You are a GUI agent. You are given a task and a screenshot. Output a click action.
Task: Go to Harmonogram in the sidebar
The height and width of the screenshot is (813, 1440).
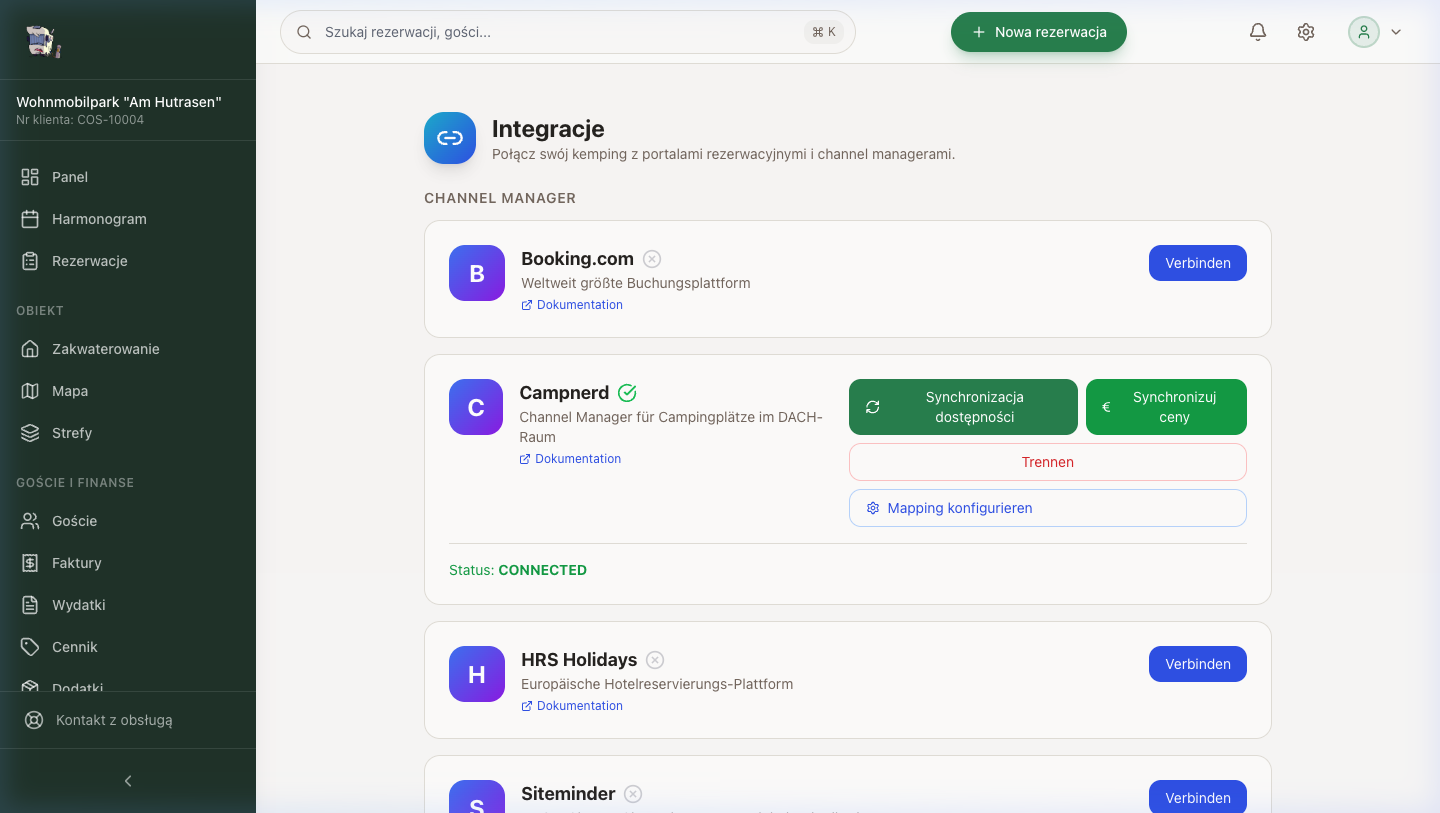point(128,219)
